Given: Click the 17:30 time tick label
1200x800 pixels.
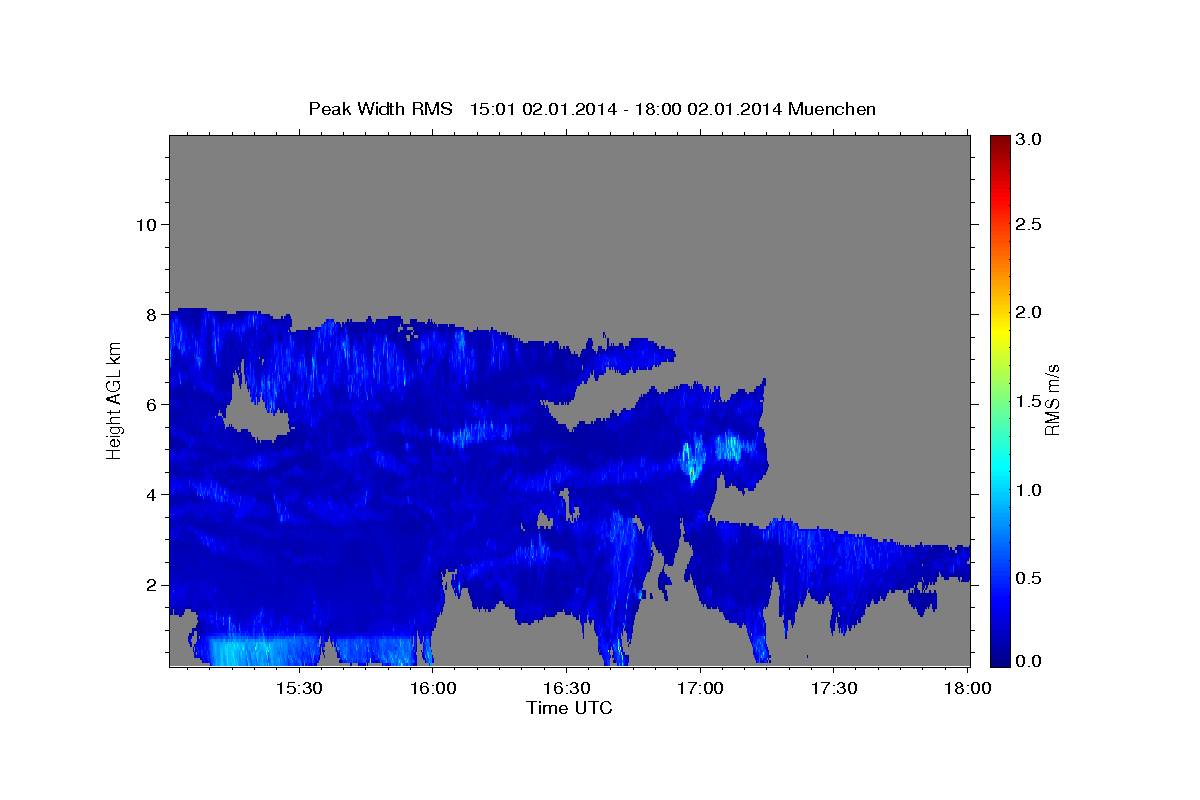Looking at the screenshot, I should pos(834,689).
